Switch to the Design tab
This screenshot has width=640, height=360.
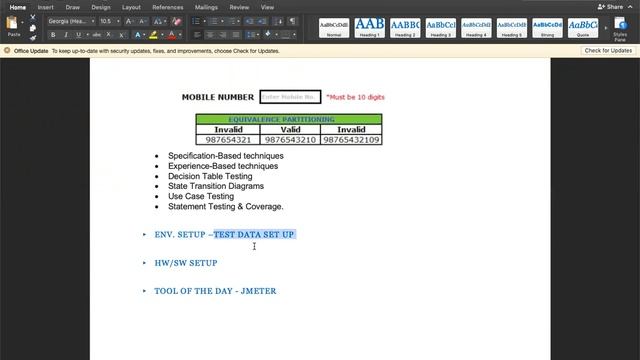point(101,7)
